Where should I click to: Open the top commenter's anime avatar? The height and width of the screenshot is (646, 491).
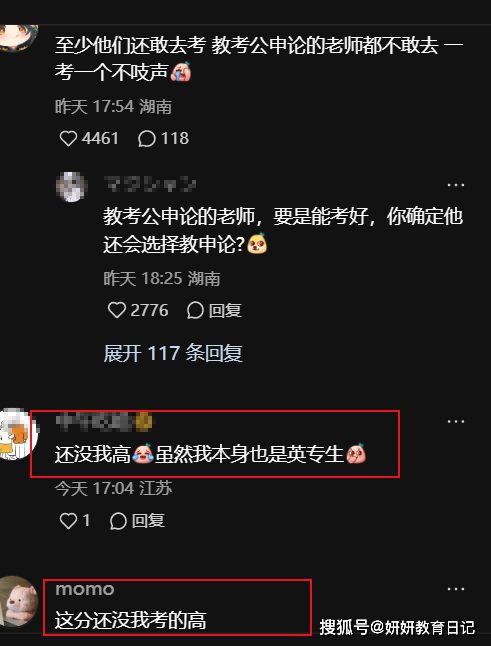tap(17, 38)
